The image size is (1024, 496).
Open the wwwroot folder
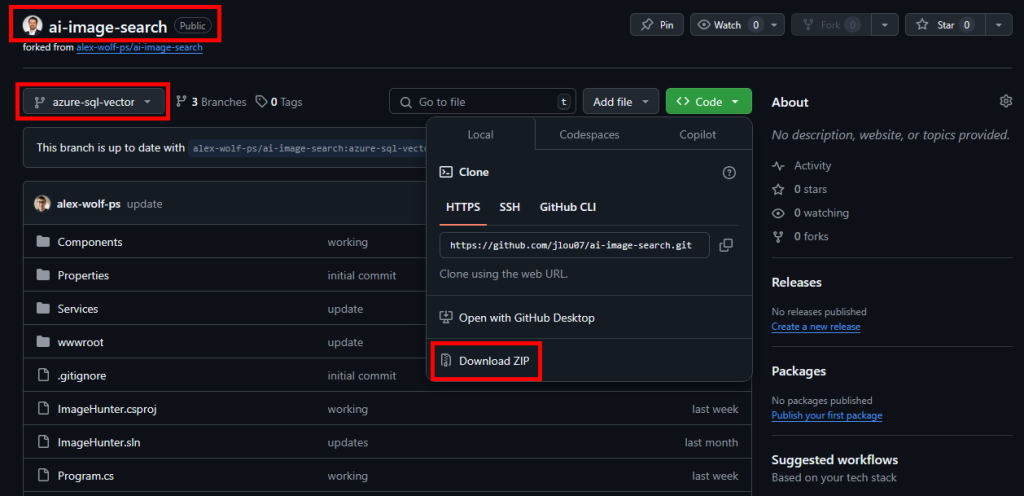80,342
